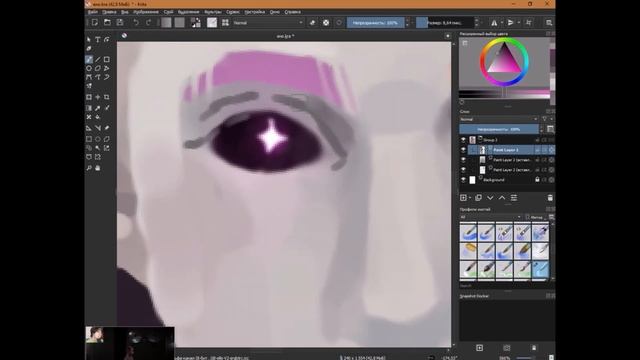
Task: Open the Layer menu
Action: [x=168, y=12]
